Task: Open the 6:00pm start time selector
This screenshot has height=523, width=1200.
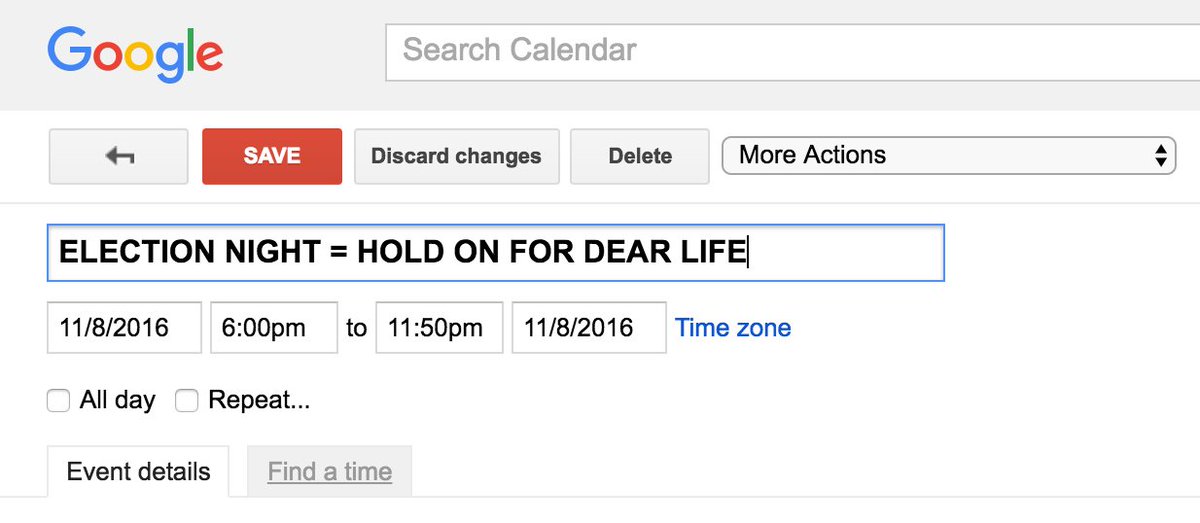Action: pos(274,327)
